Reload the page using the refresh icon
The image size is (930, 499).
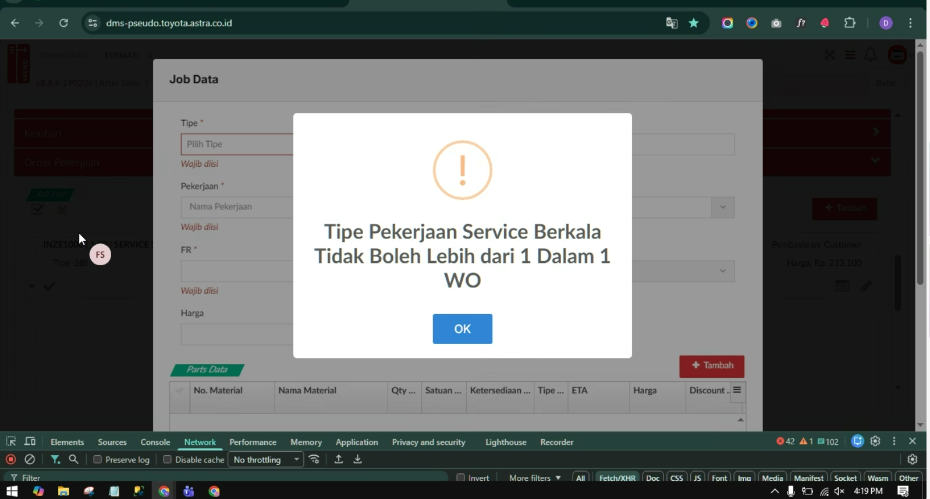coord(64,23)
